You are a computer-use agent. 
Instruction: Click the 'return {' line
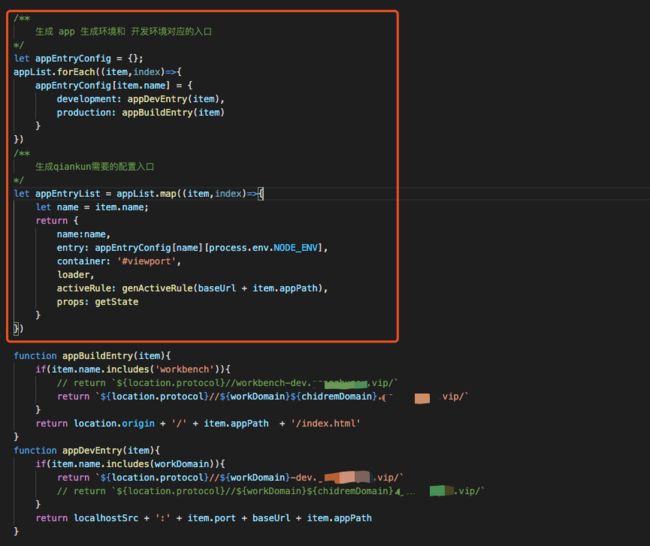tap(57, 221)
